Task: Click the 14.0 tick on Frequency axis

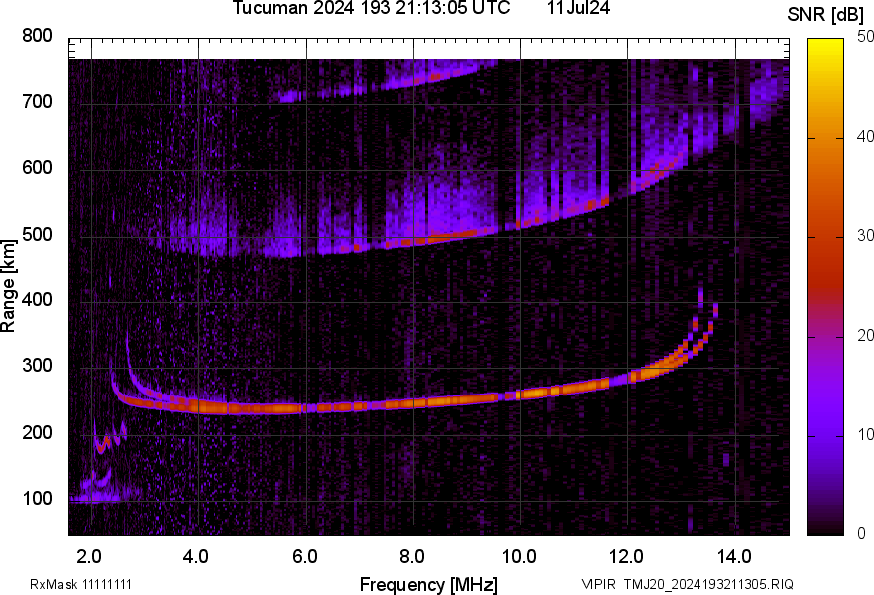Action: point(734,556)
